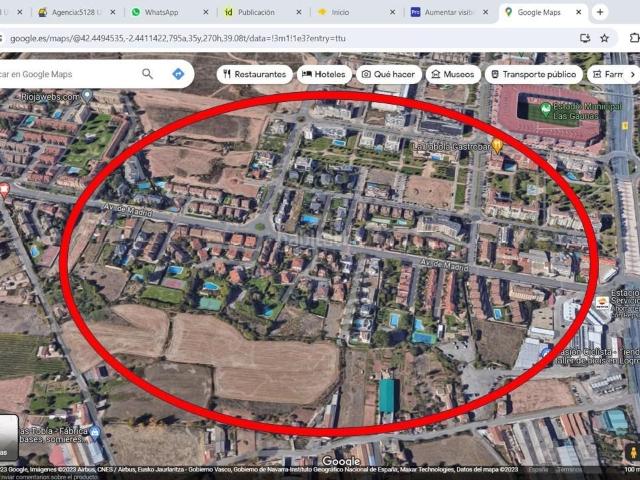Screen dimensions: 640x480
Task: Open a new browser tab
Action: pos(600,13)
